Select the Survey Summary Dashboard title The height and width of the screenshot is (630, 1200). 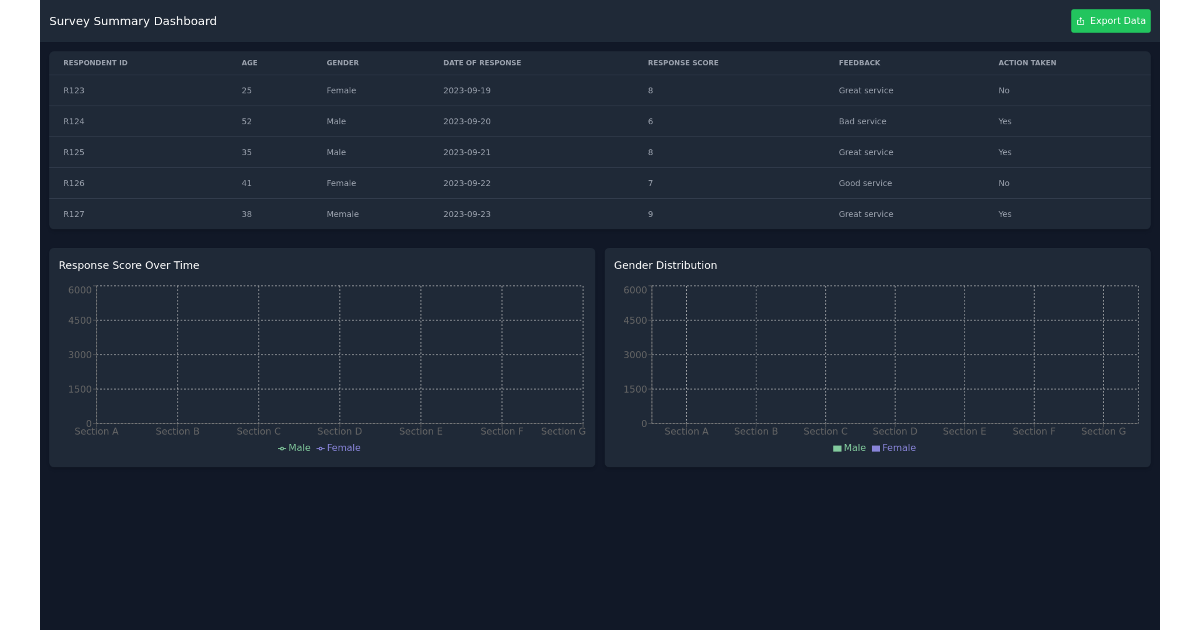click(x=133, y=21)
